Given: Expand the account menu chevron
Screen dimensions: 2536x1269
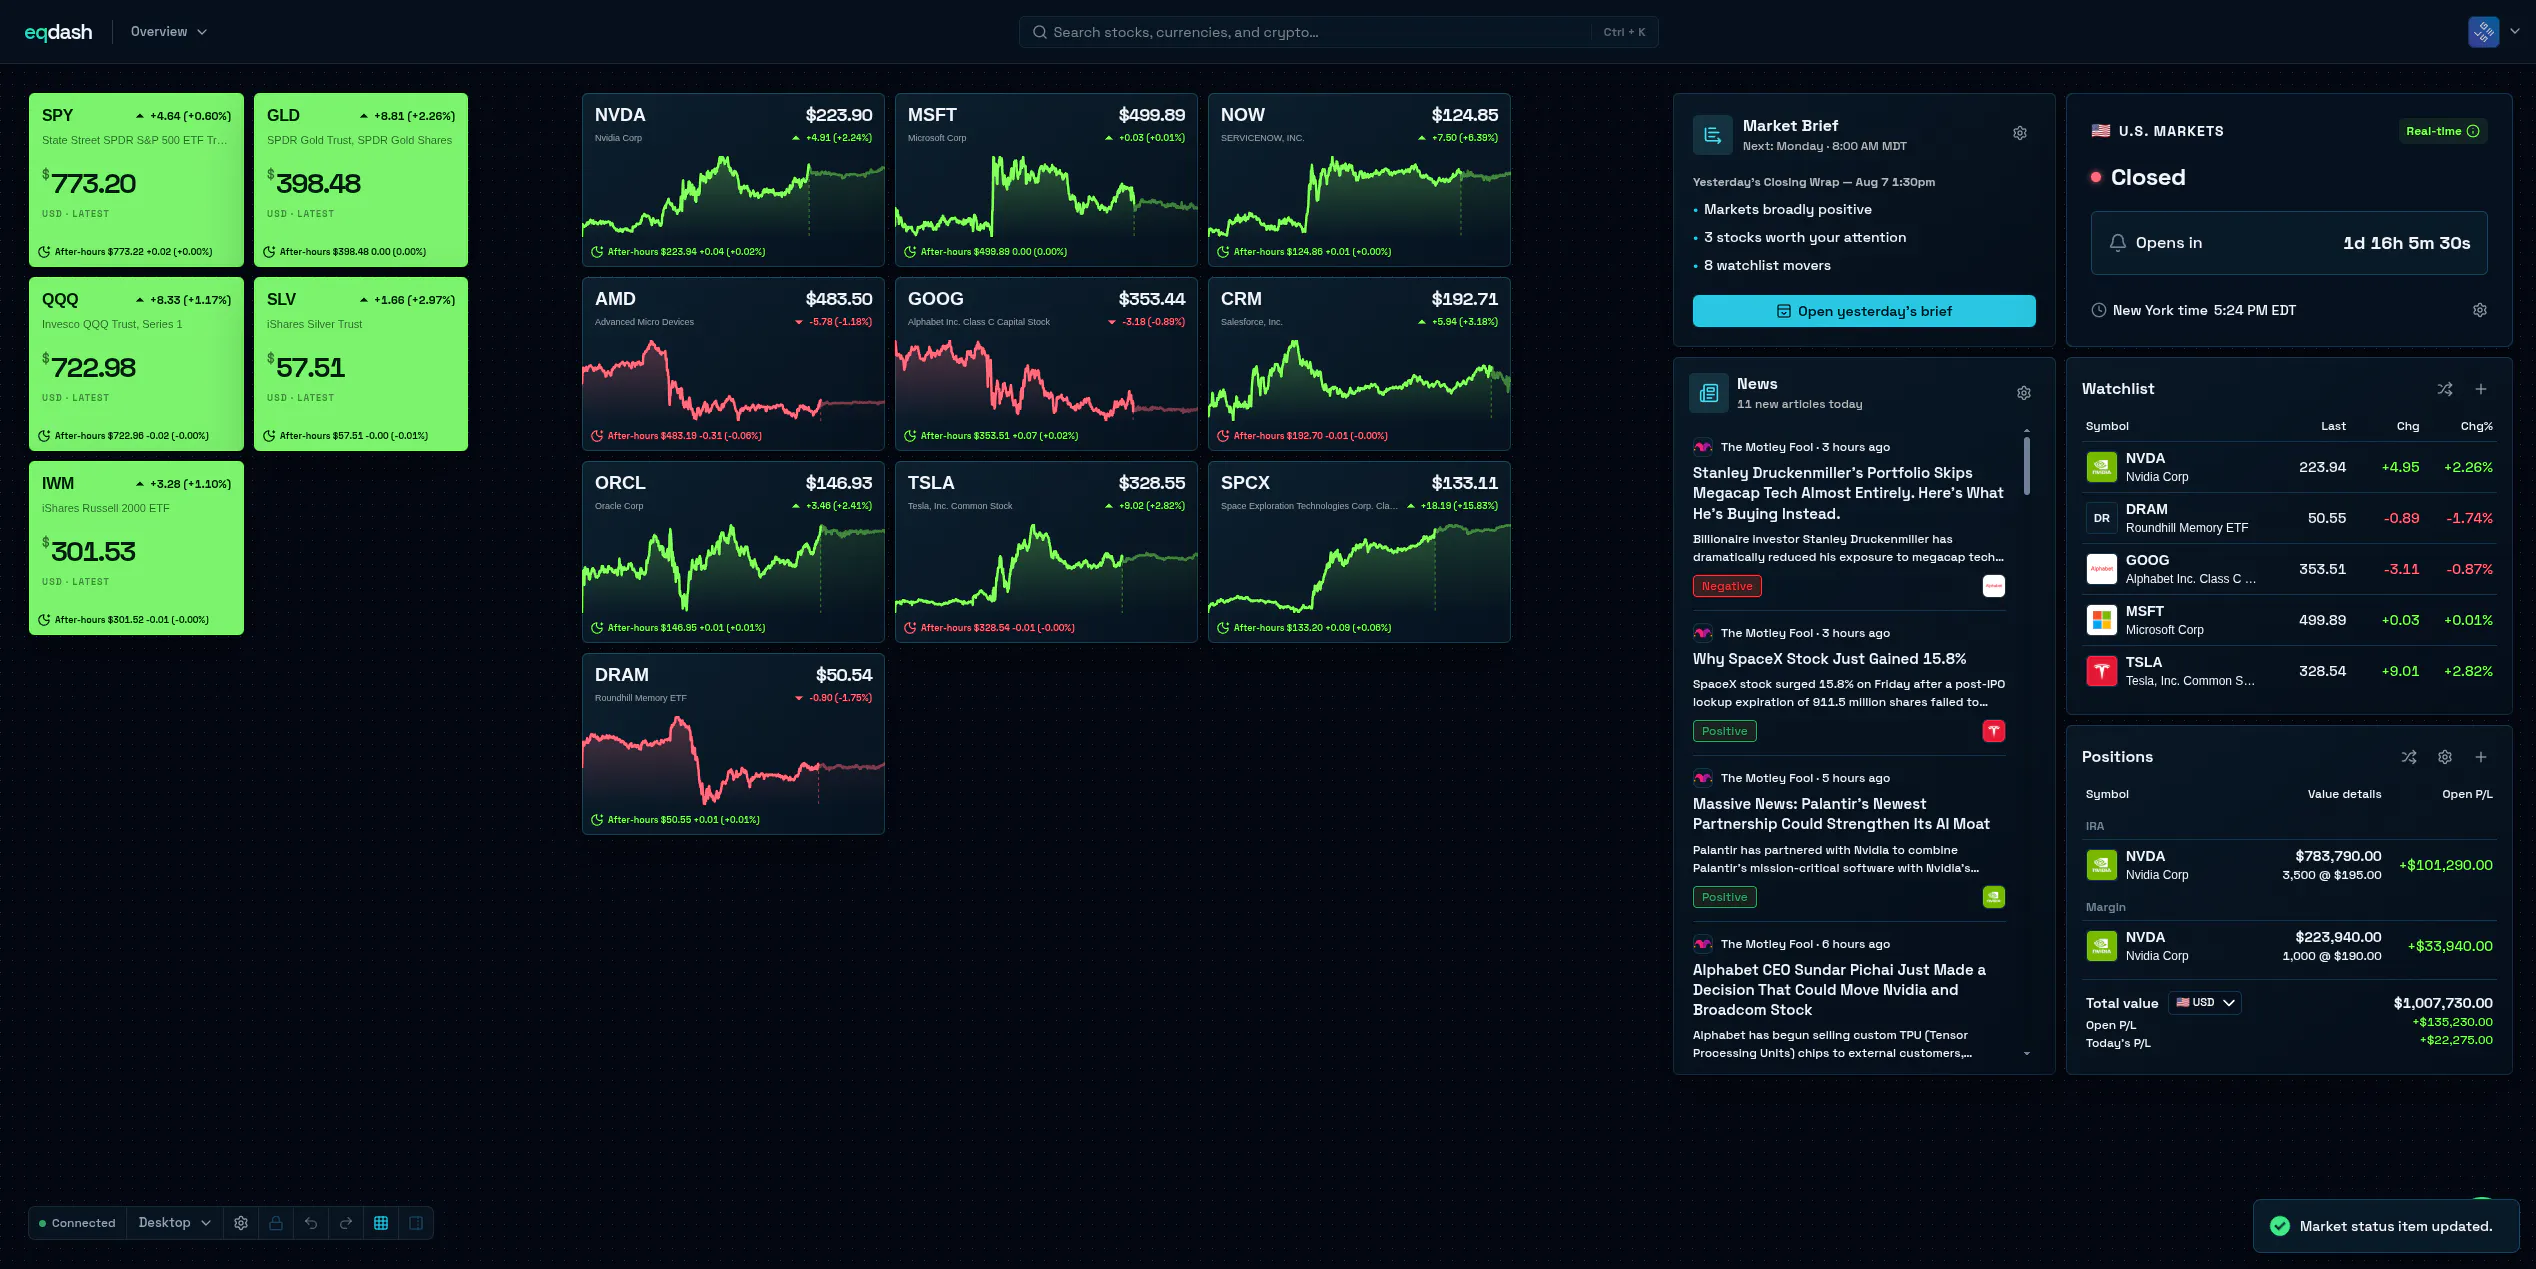Looking at the screenshot, I should pyautogui.click(x=2515, y=32).
